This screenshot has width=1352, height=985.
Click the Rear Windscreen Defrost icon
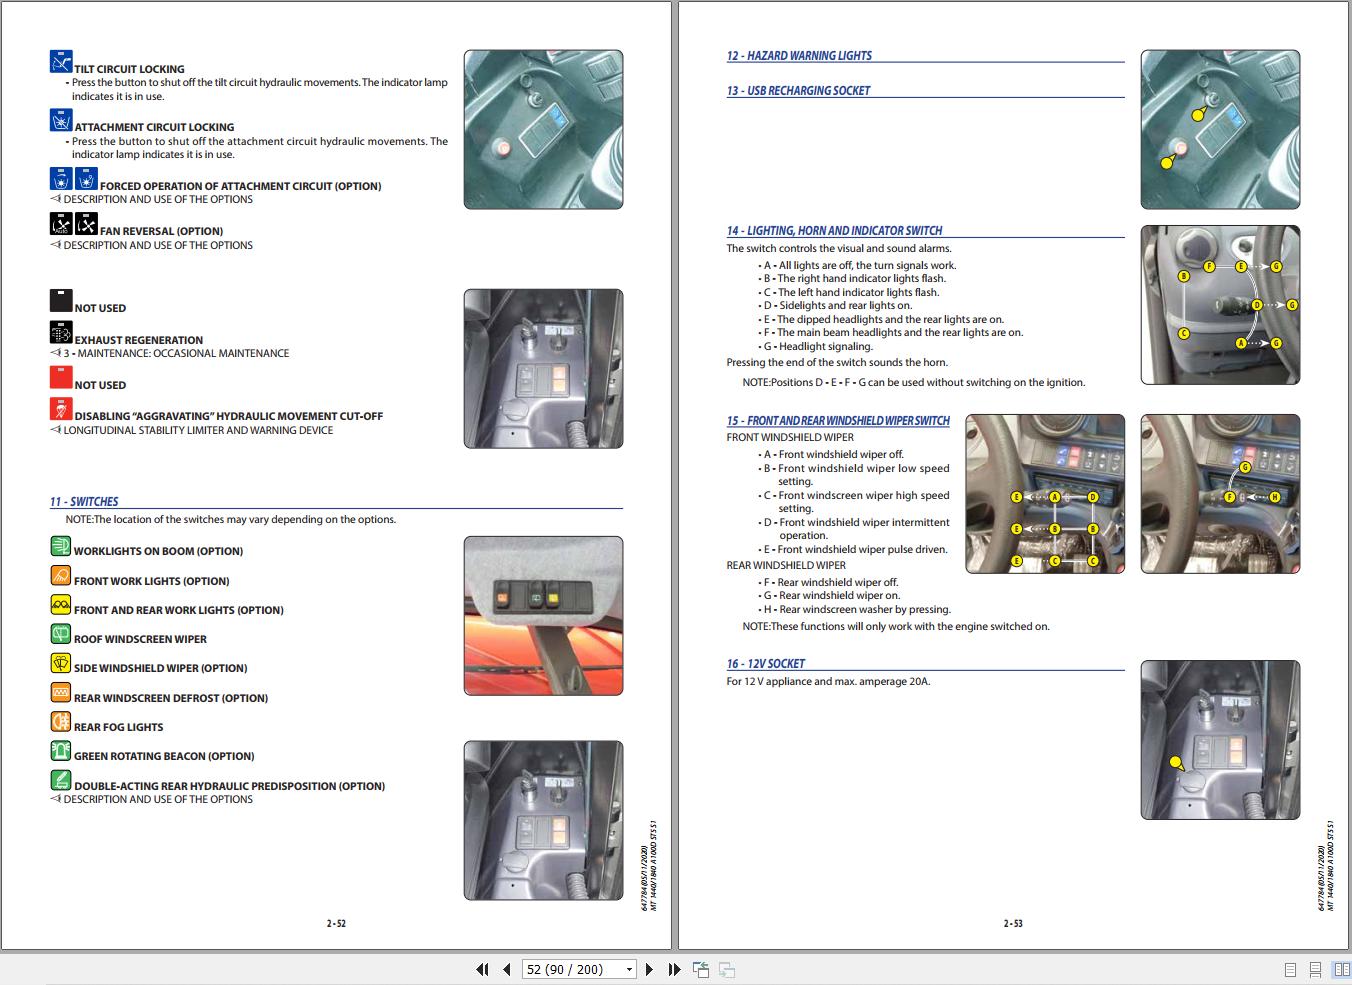click(x=61, y=692)
